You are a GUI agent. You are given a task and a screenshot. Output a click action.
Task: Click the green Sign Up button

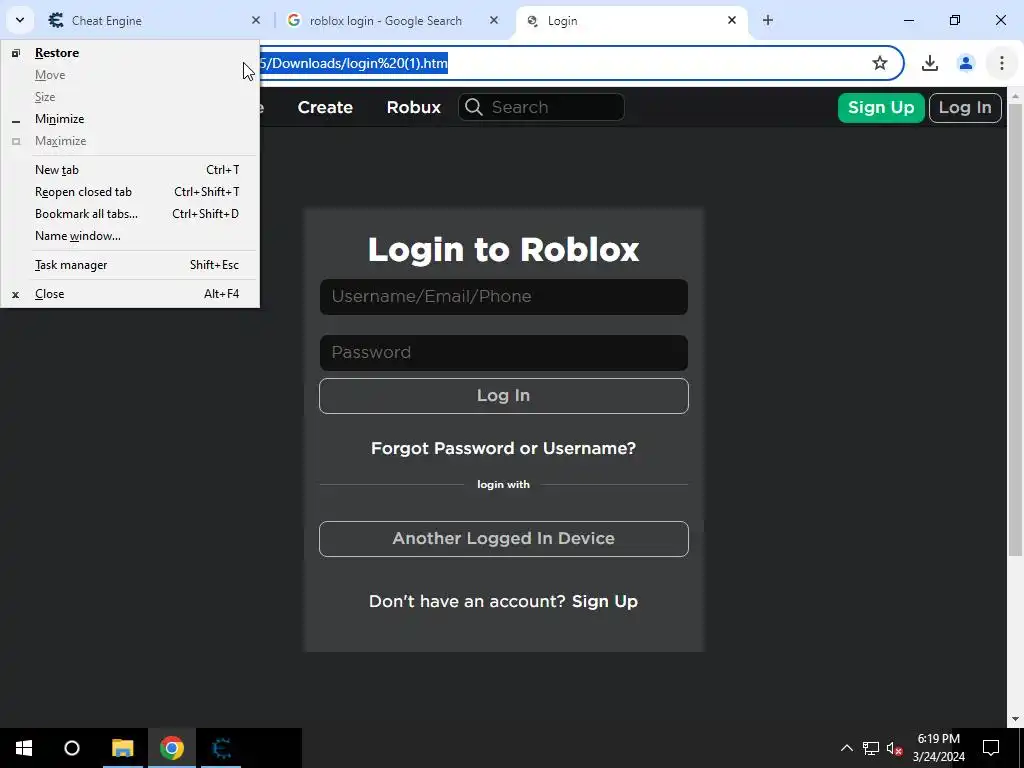[881, 108]
